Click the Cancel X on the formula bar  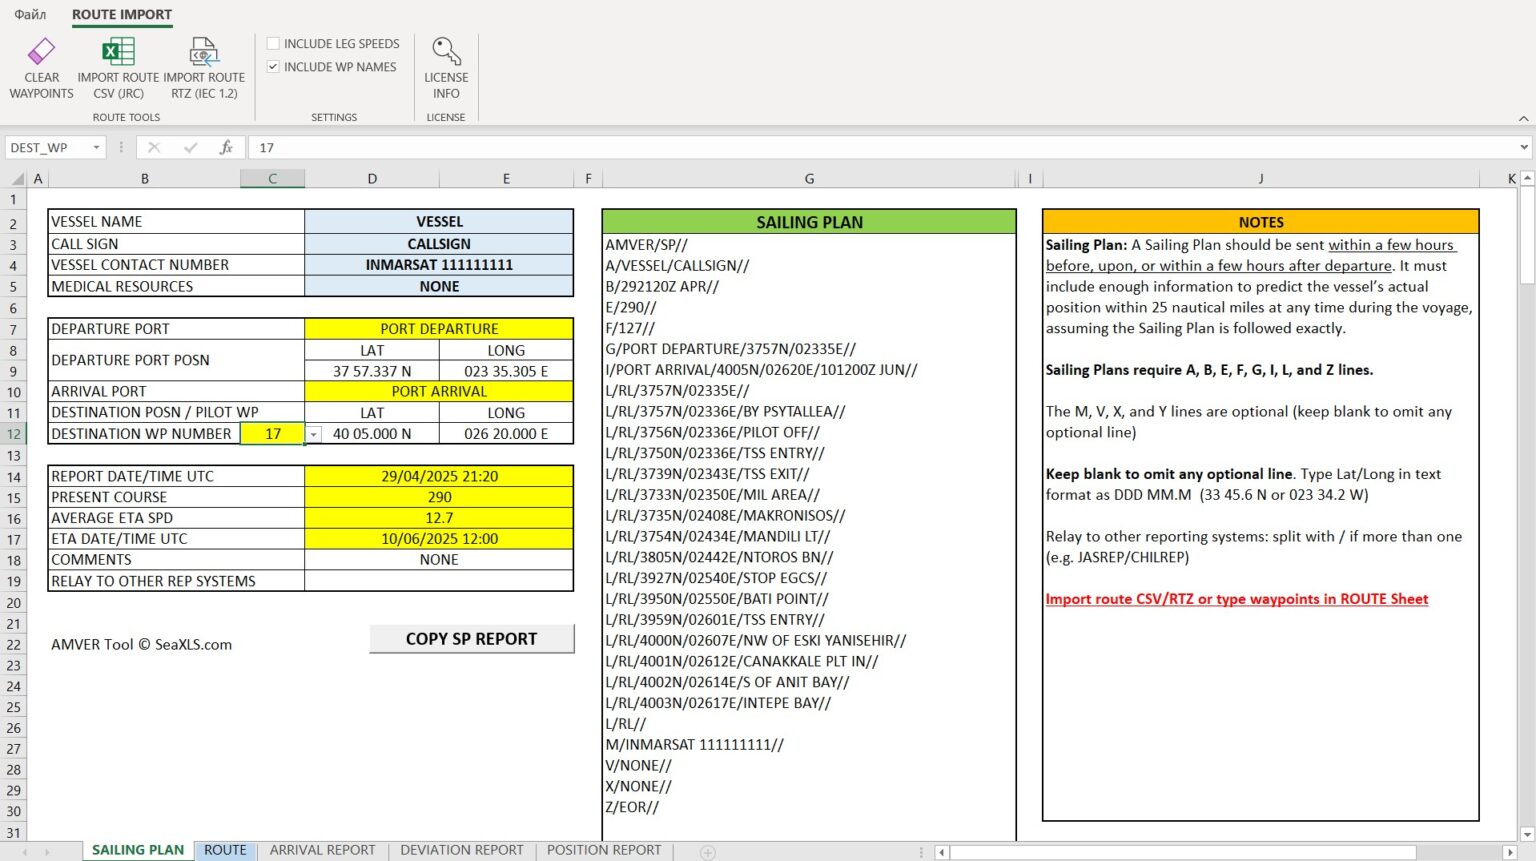[x=154, y=147]
